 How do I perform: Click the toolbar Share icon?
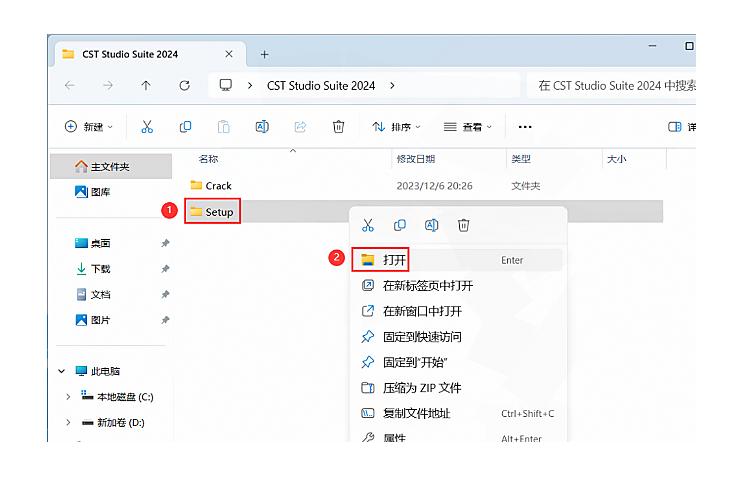point(300,126)
